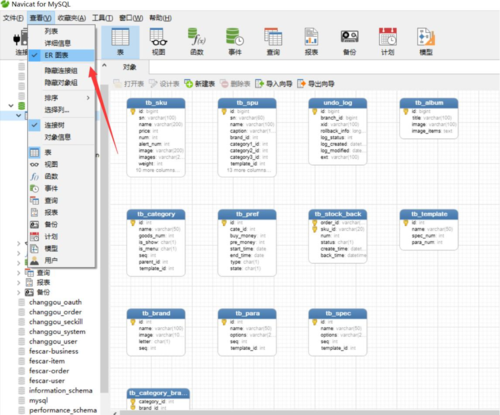Open the 工具(T) menu

coord(102,18)
